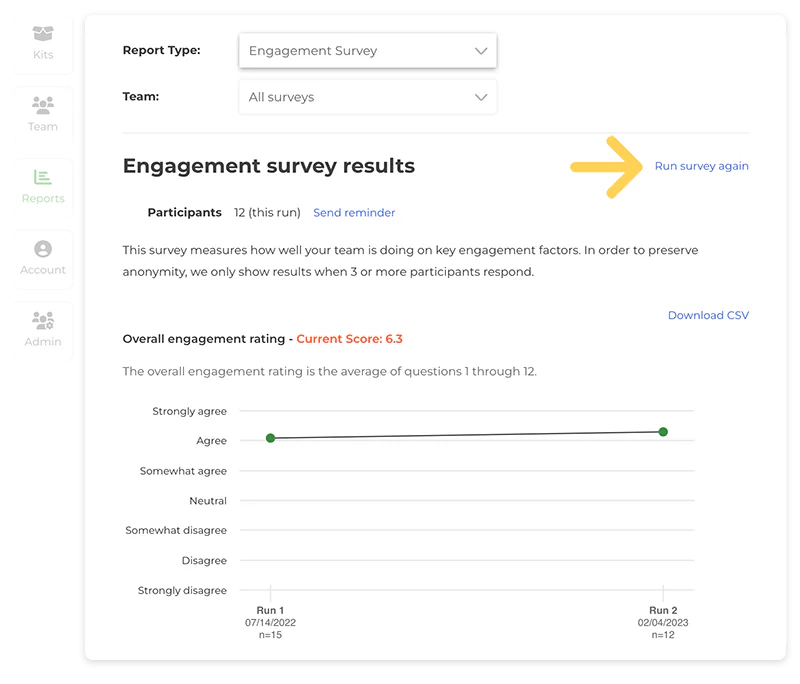Click the Somewhat agree axis label
This screenshot has width=800, height=684.
pyautogui.click(x=183, y=471)
